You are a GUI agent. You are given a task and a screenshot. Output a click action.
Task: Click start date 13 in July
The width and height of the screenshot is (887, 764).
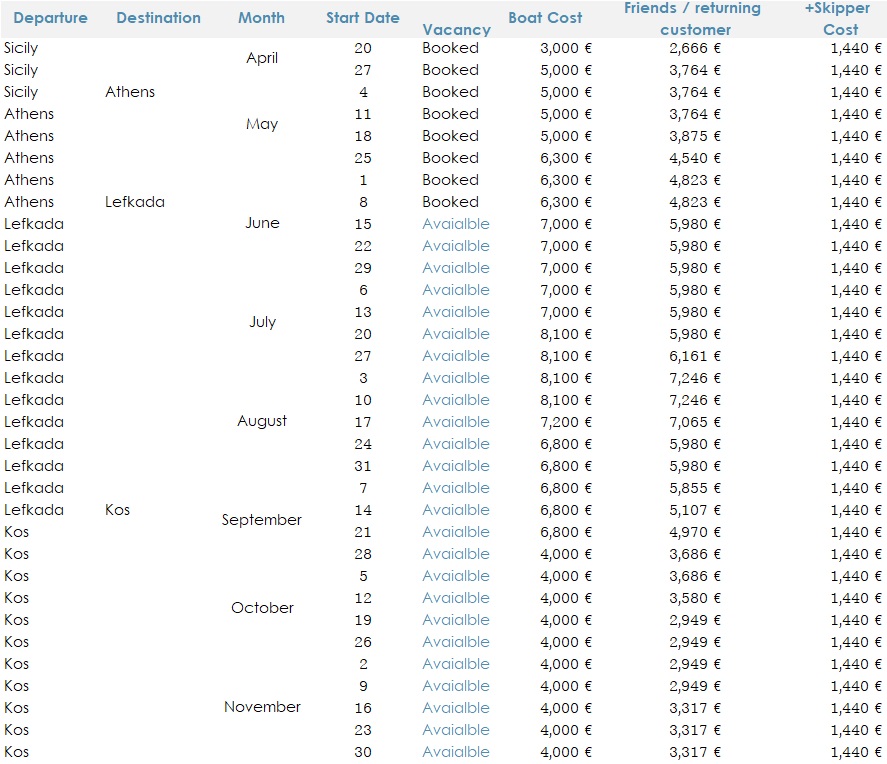363,312
